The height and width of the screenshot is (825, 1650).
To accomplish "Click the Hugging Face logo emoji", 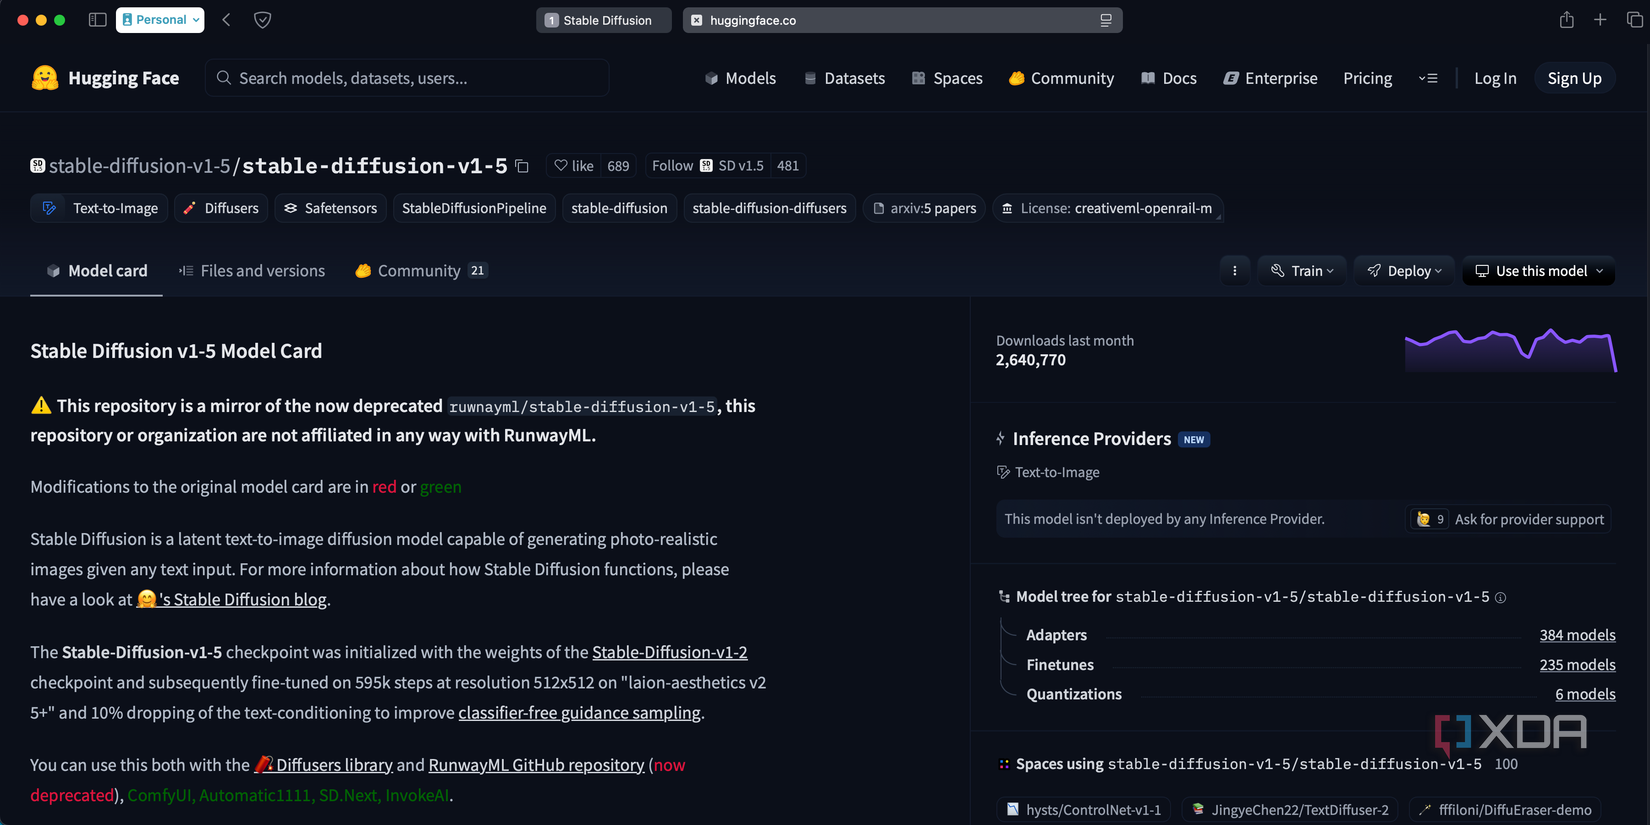I will point(45,78).
